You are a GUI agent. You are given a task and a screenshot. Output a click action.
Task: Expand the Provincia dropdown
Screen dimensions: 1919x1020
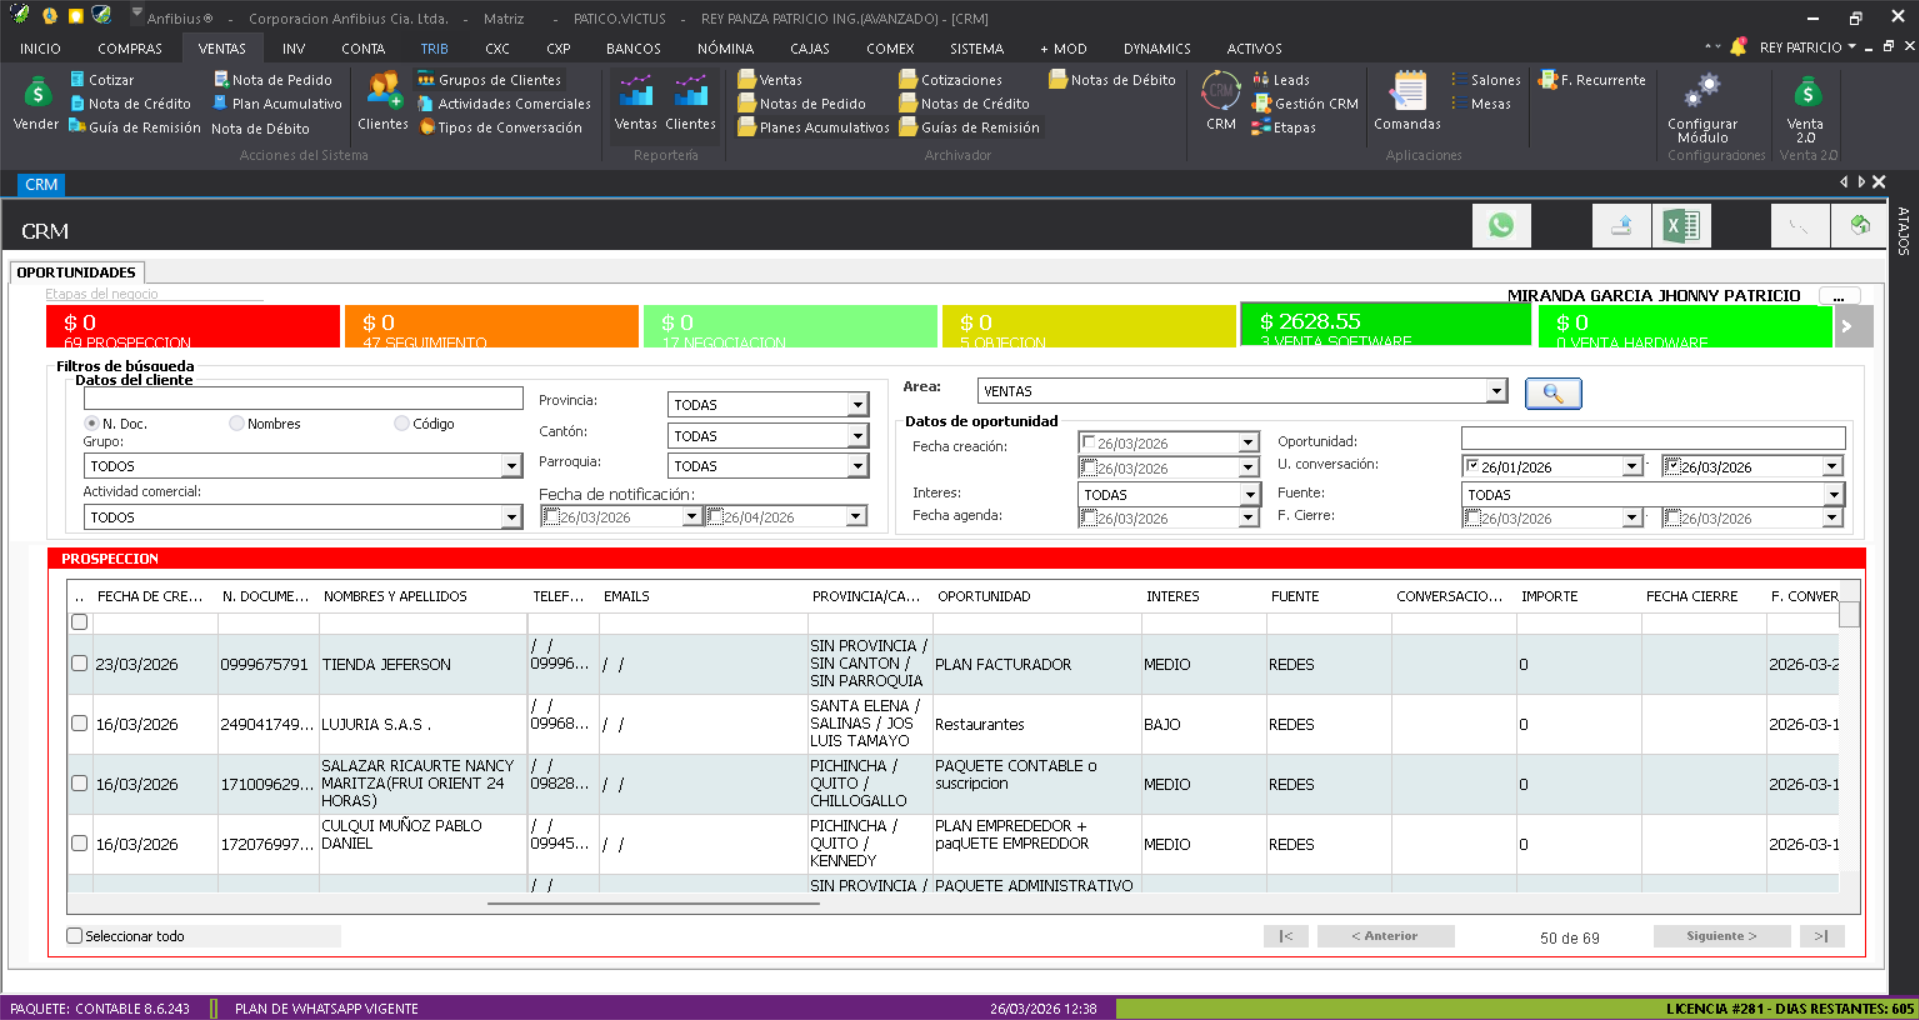click(x=857, y=405)
